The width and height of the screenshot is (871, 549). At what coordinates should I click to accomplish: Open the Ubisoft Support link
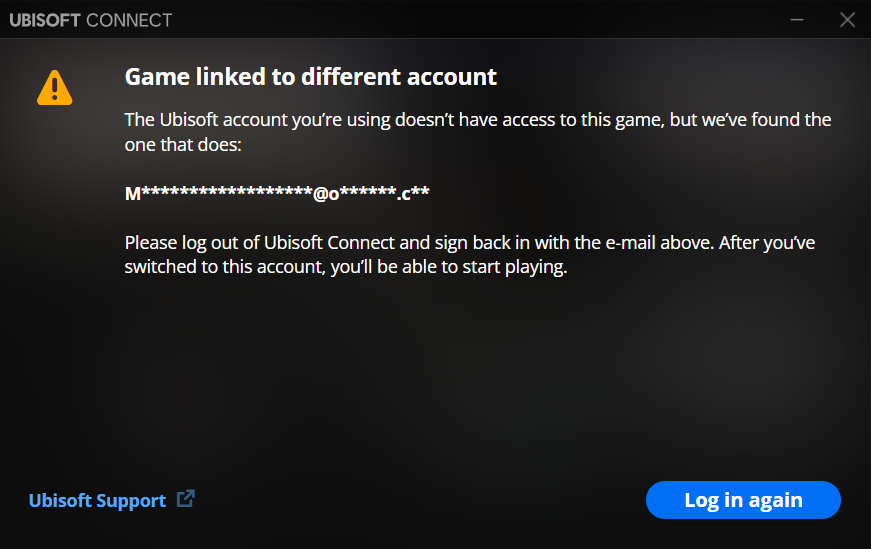[97, 501]
